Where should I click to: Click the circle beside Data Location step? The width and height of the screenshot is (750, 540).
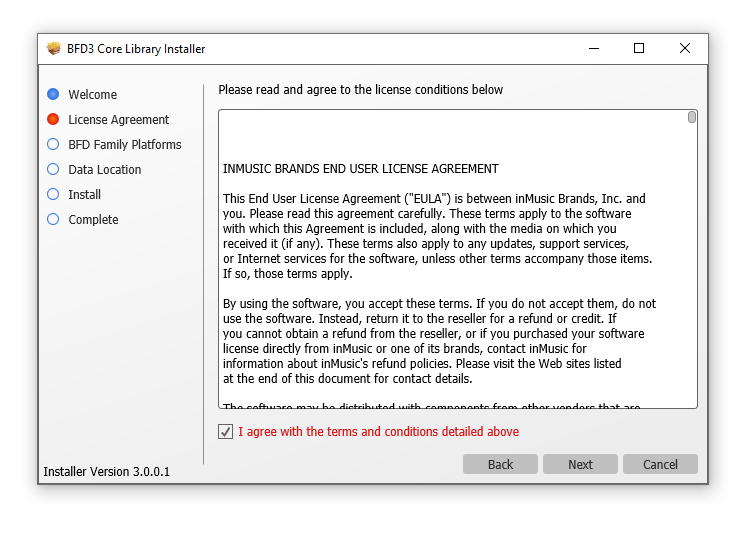(x=53, y=169)
